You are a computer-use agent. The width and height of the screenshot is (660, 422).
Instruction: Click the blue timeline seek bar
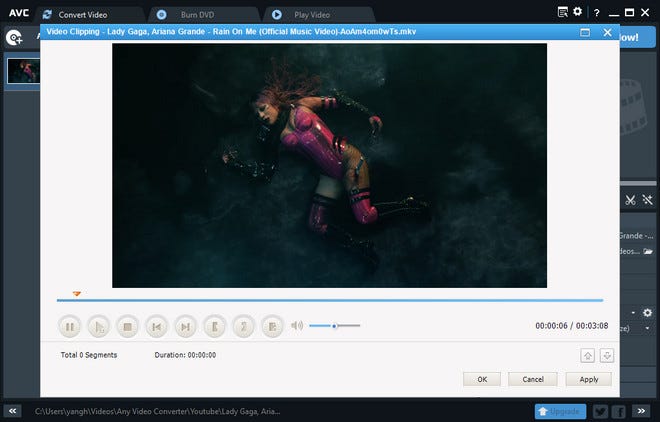[x=330, y=300]
